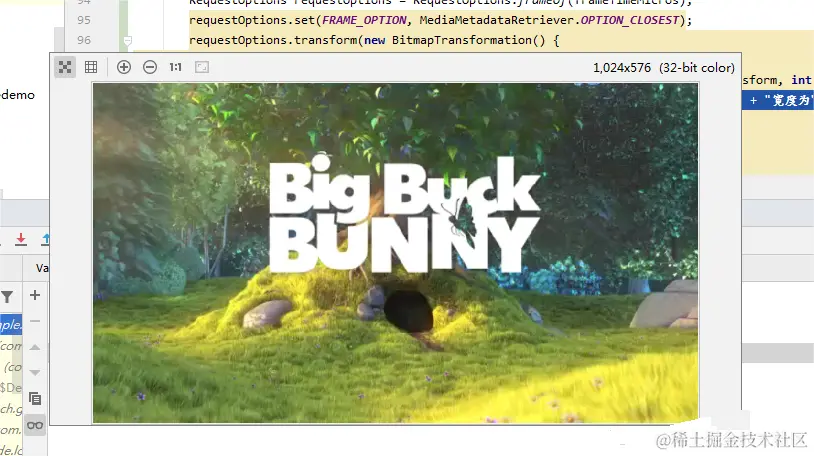Viewport: 814px width, 456px height.
Task: Click BitmapTransformation() in line 96
Action: [469, 40]
